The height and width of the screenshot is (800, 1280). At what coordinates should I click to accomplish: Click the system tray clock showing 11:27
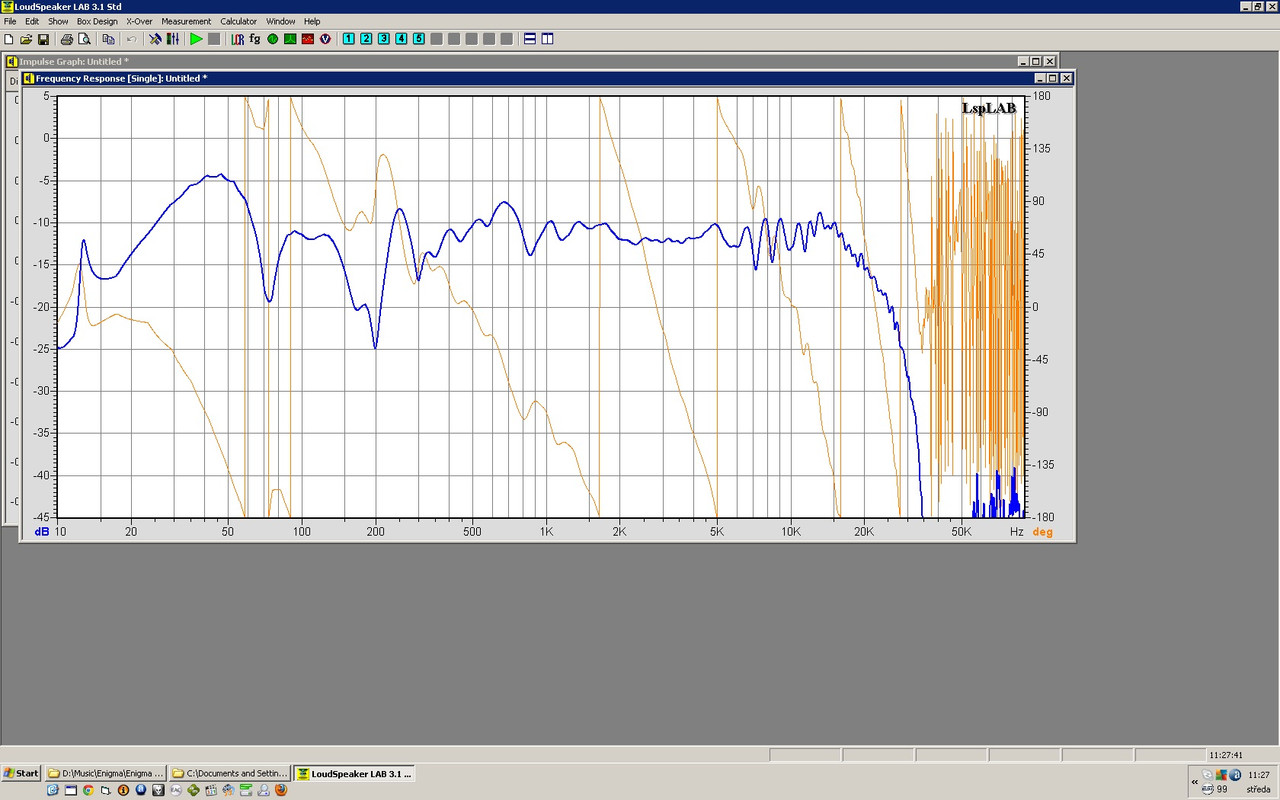pos(1259,775)
